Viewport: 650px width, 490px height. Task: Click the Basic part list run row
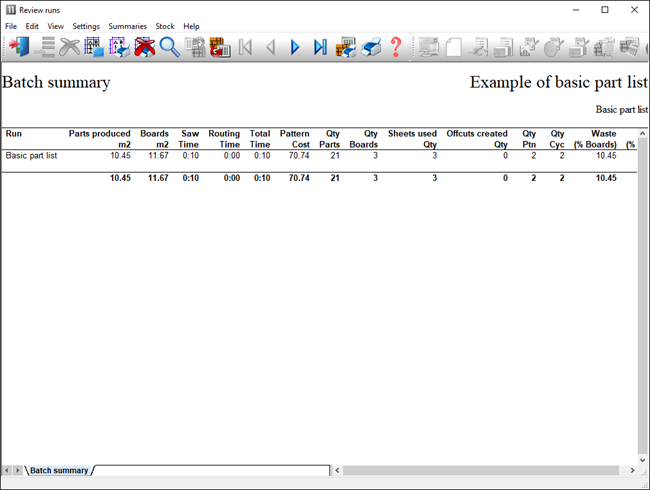pyautogui.click(x=30, y=156)
